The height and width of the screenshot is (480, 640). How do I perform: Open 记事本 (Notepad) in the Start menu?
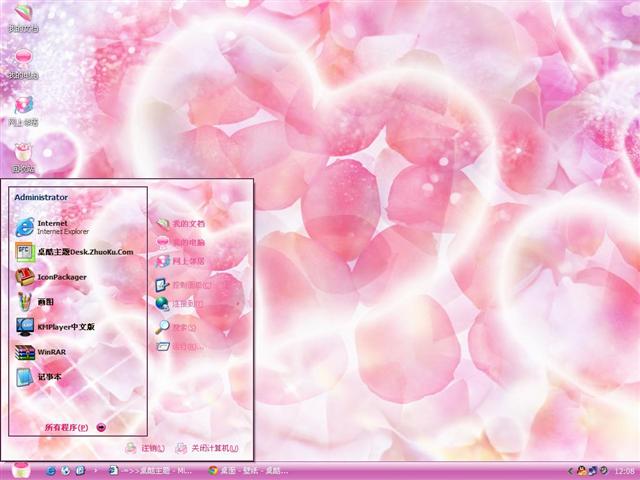[x=39, y=377]
